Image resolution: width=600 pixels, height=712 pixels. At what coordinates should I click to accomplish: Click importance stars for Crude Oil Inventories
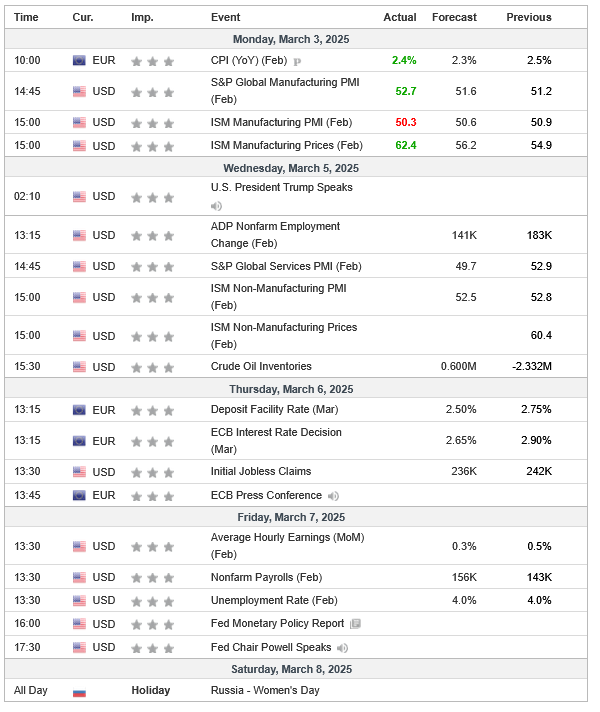[x=153, y=367]
